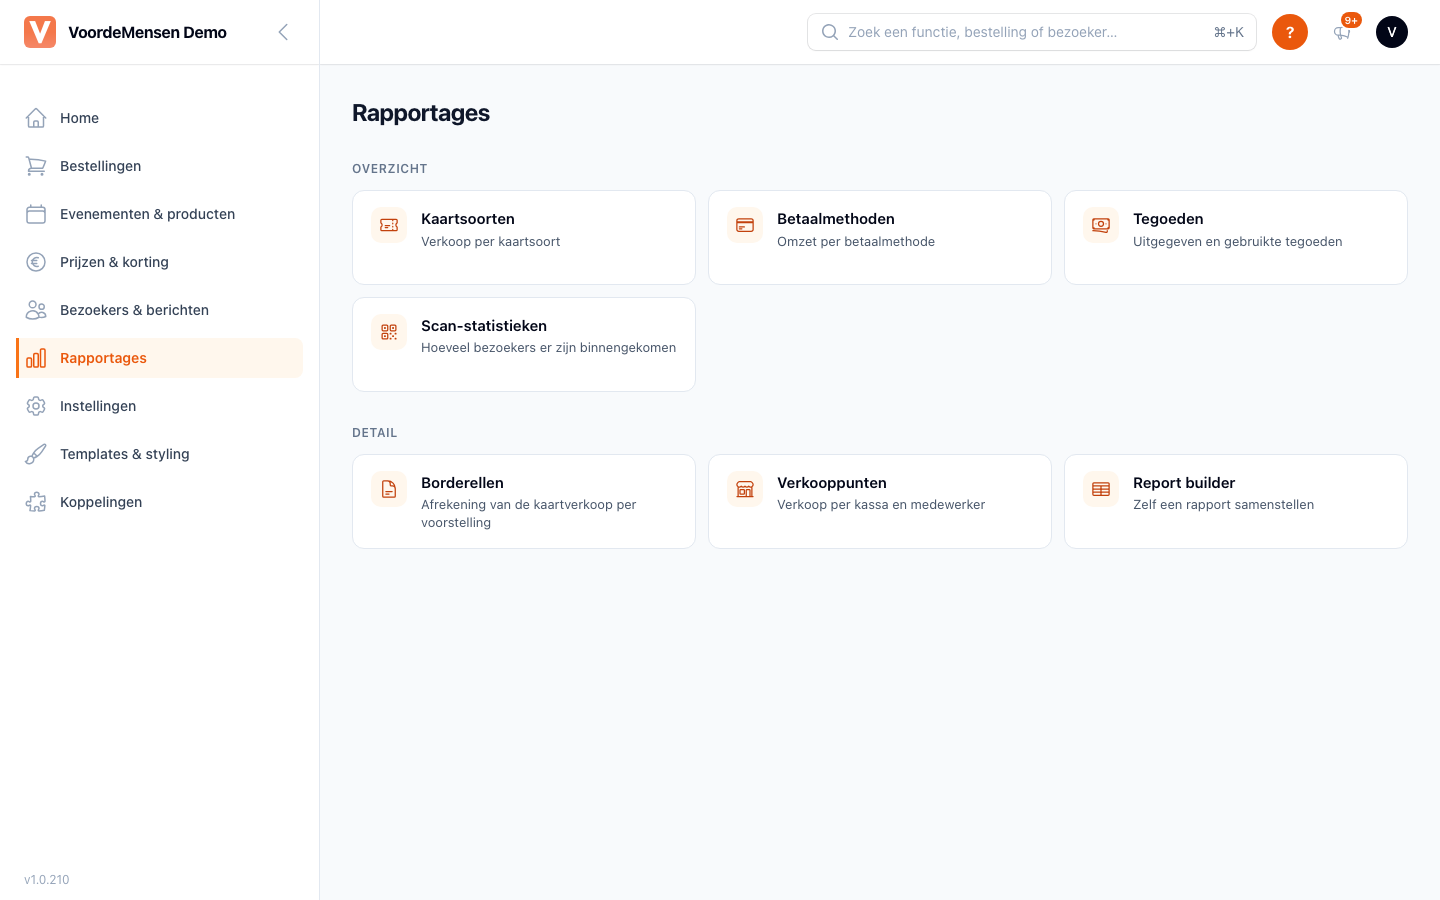
Task: Open the Kaartsoorten report title
Action: (x=468, y=219)
